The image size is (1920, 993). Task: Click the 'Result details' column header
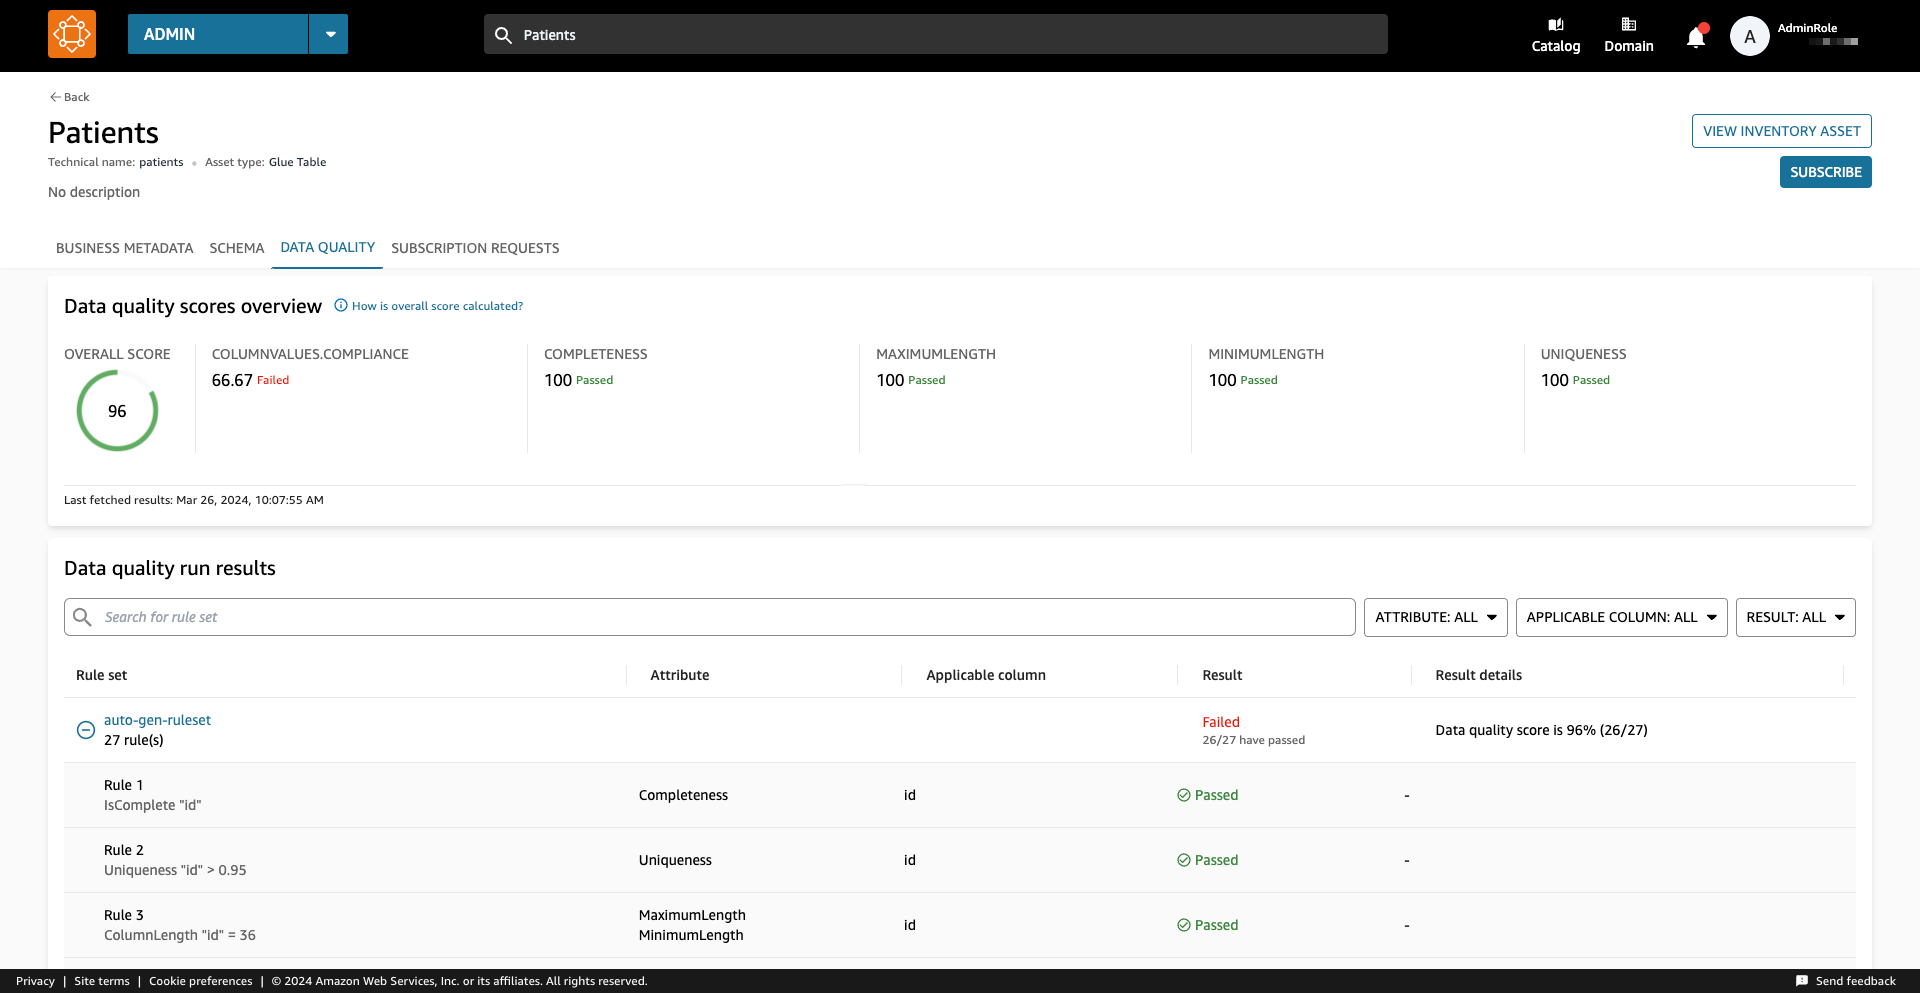[x=1479, y=675]
